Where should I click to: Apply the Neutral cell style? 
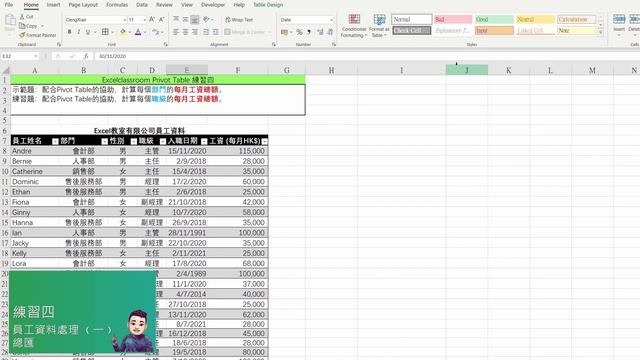(x=535, y=19)
